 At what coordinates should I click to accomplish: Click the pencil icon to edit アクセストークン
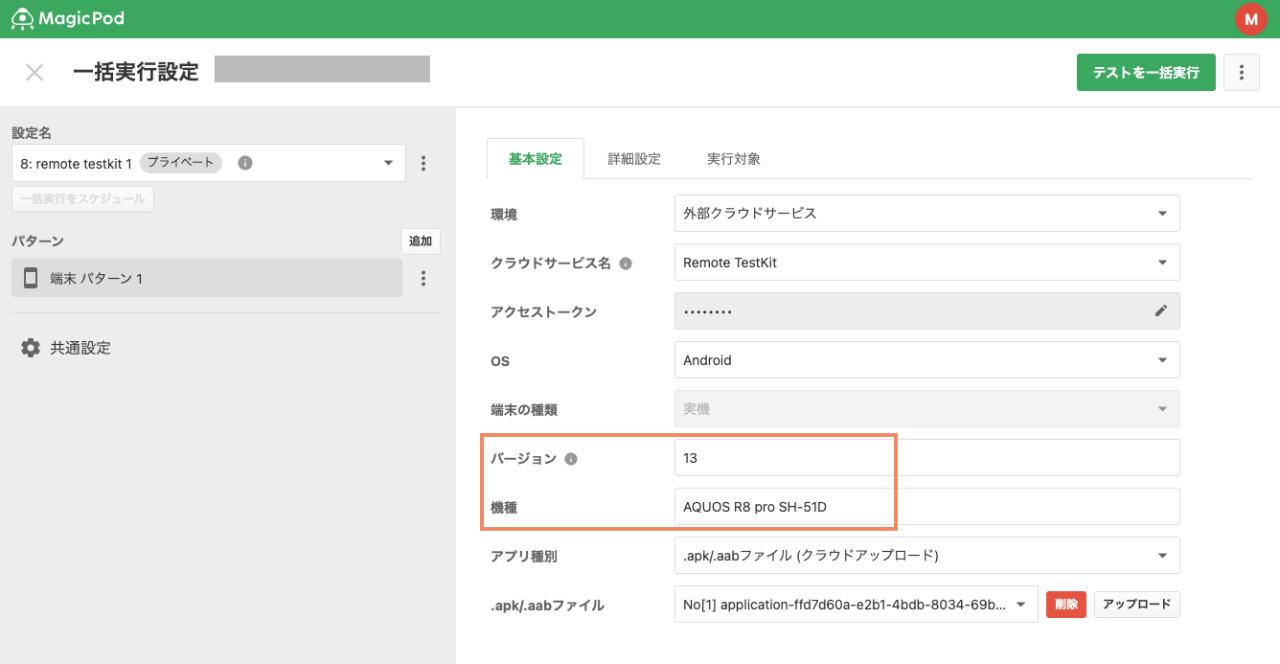coord(1161,311)
